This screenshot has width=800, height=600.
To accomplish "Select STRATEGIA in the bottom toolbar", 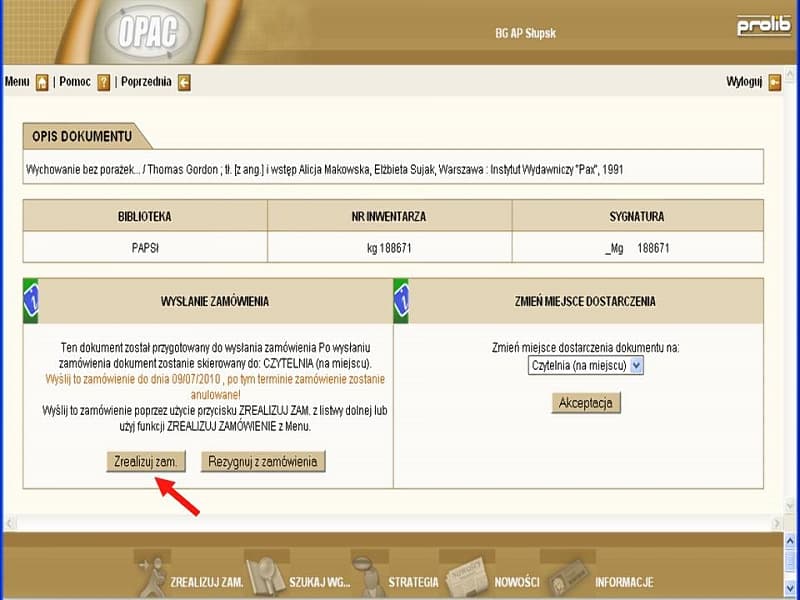I will [x=413, y=581].
